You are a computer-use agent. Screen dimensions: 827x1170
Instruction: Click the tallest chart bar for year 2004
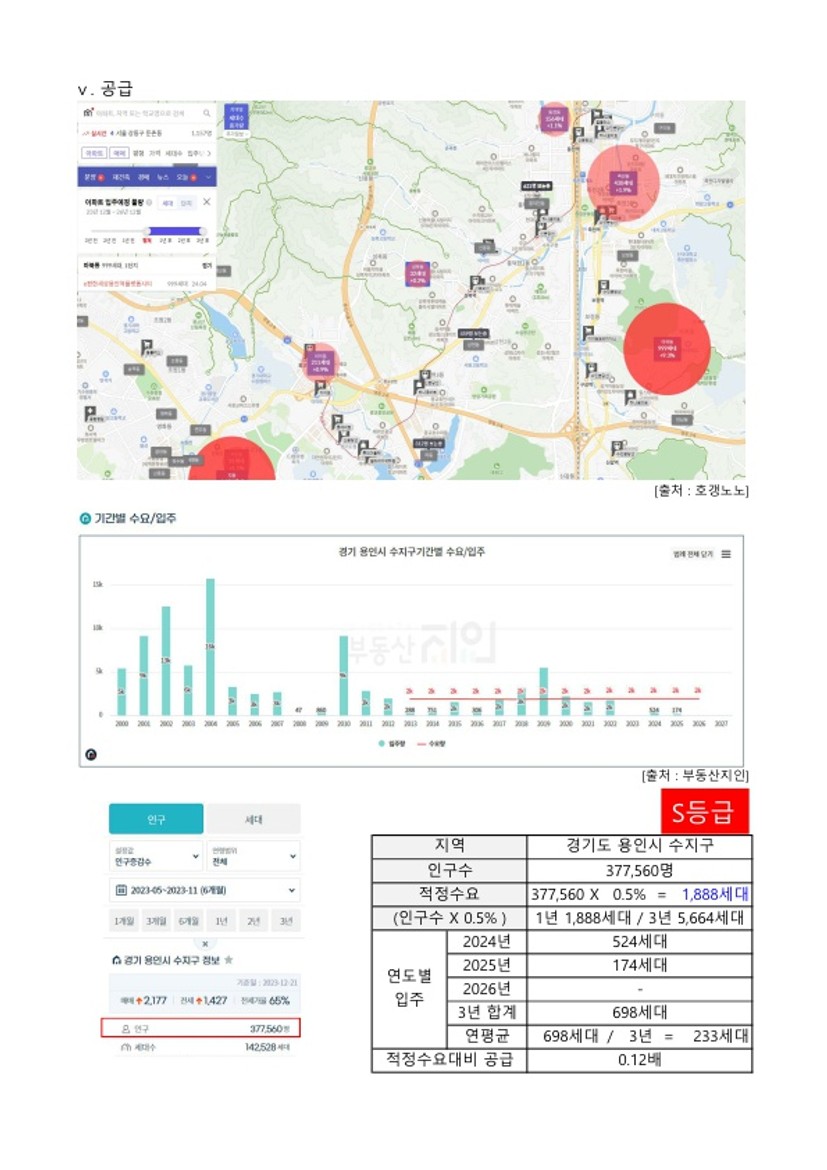pyautogui.click(x=210, y=646)
